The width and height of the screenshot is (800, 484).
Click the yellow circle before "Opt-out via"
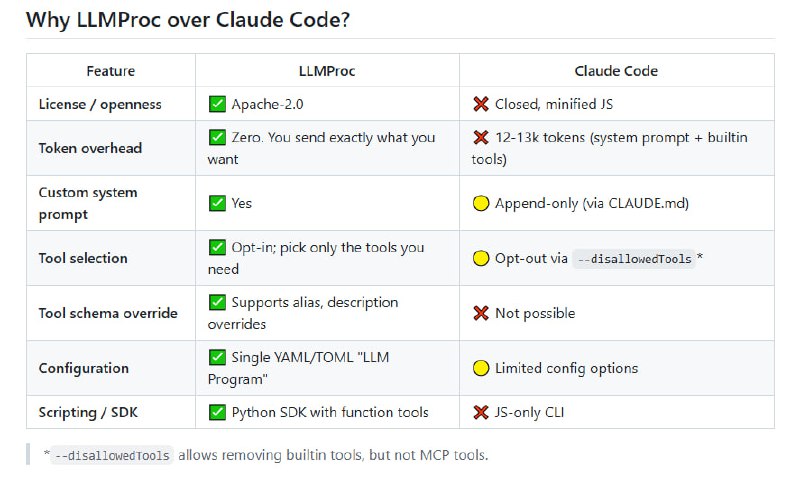(481, 258)
